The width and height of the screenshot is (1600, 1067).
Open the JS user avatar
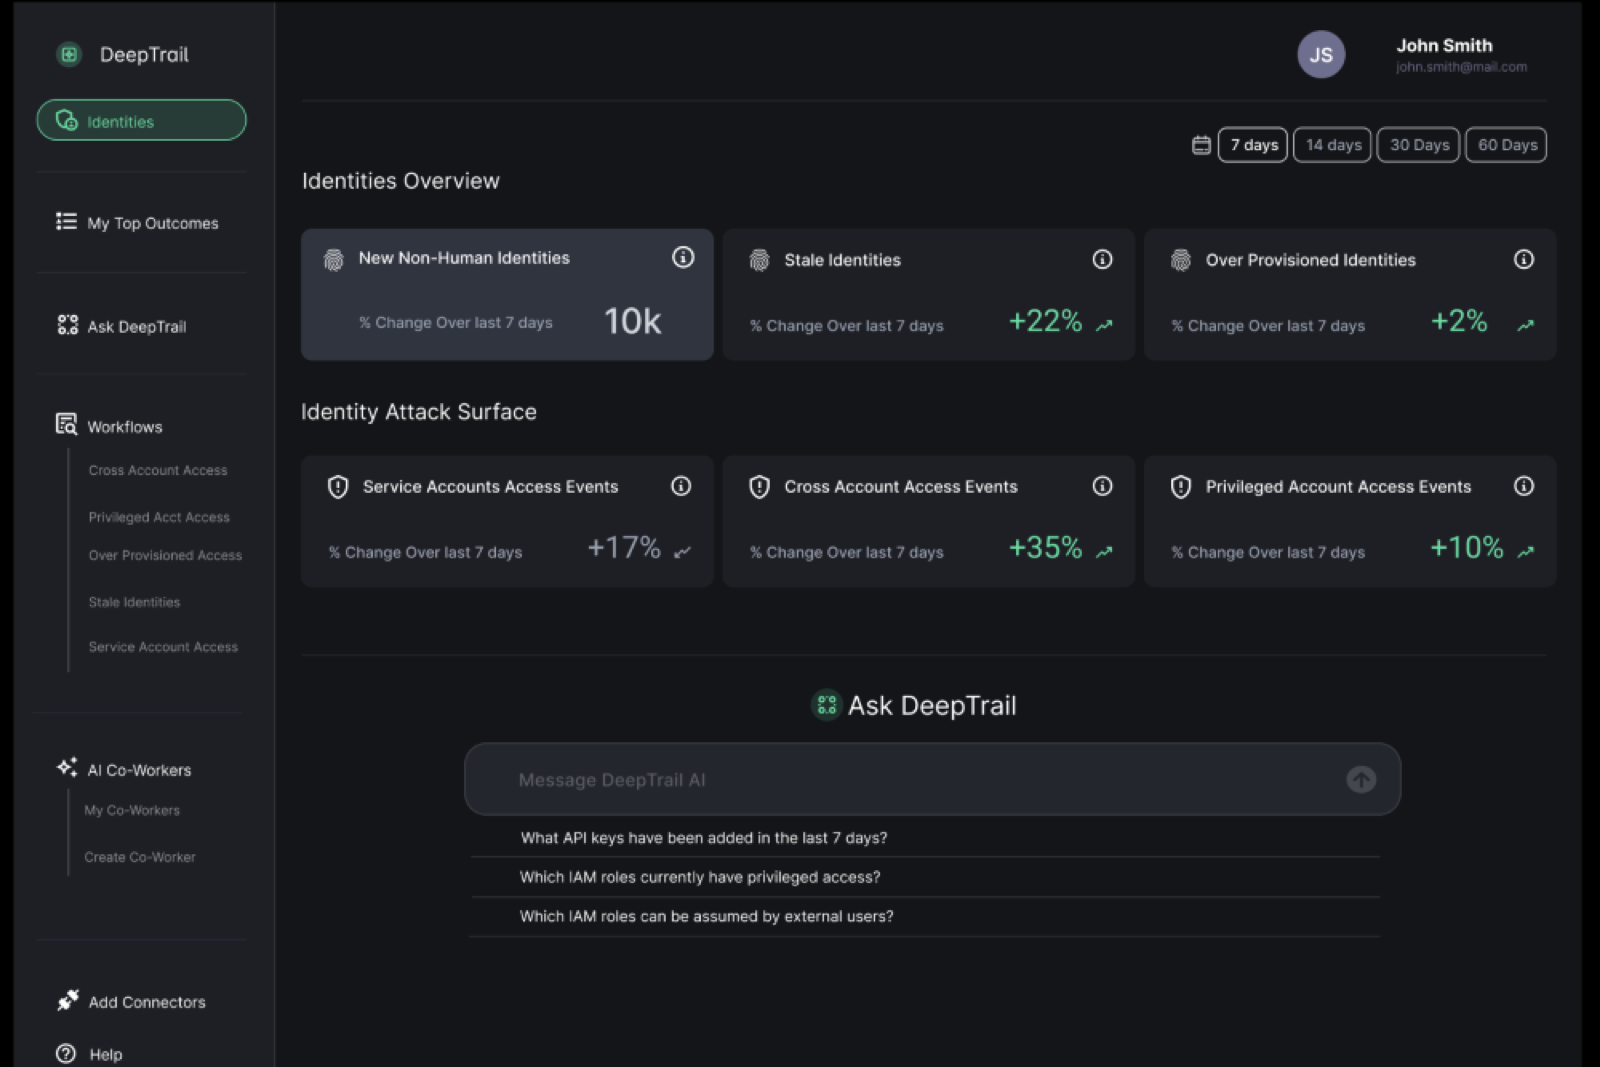[1320, 55]
